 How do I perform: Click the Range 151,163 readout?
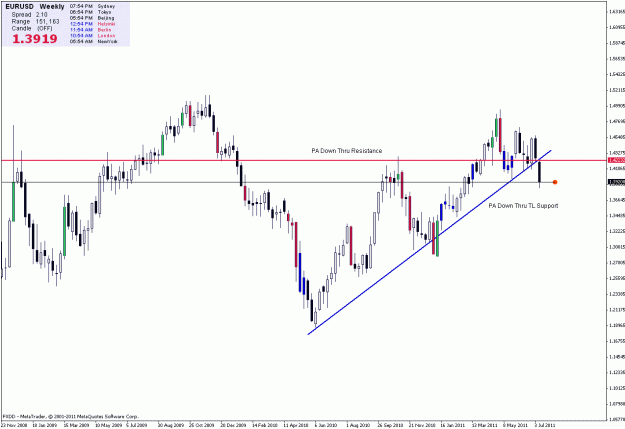(35, 22)
